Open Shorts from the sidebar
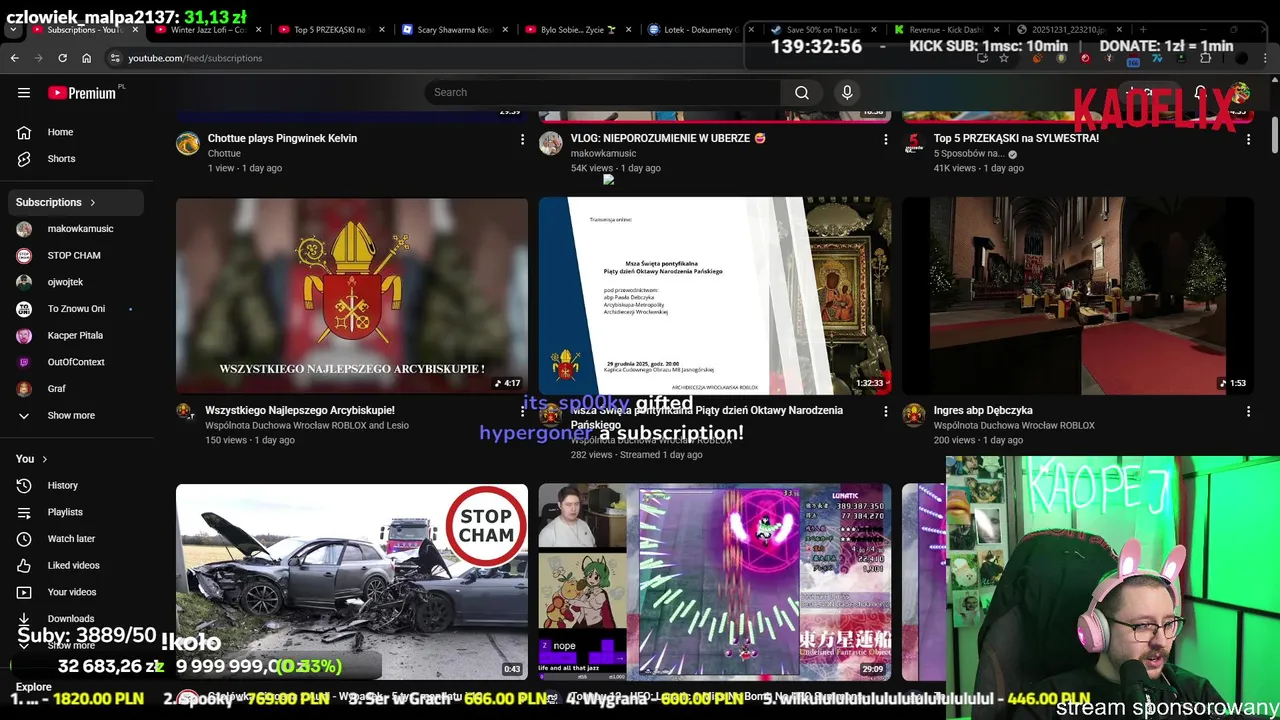Screen dimensions: 1280x720 click(78, 159)
